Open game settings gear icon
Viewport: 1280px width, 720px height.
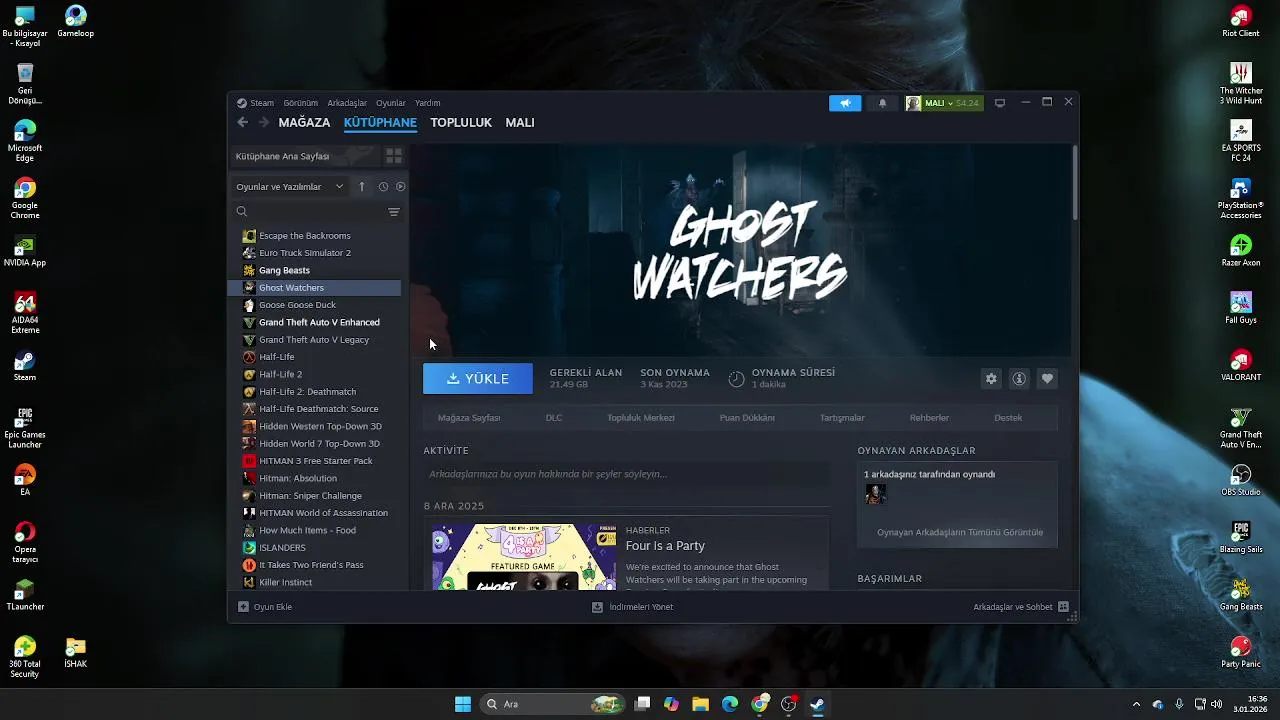pyautogui.click(x=991, y=379)
